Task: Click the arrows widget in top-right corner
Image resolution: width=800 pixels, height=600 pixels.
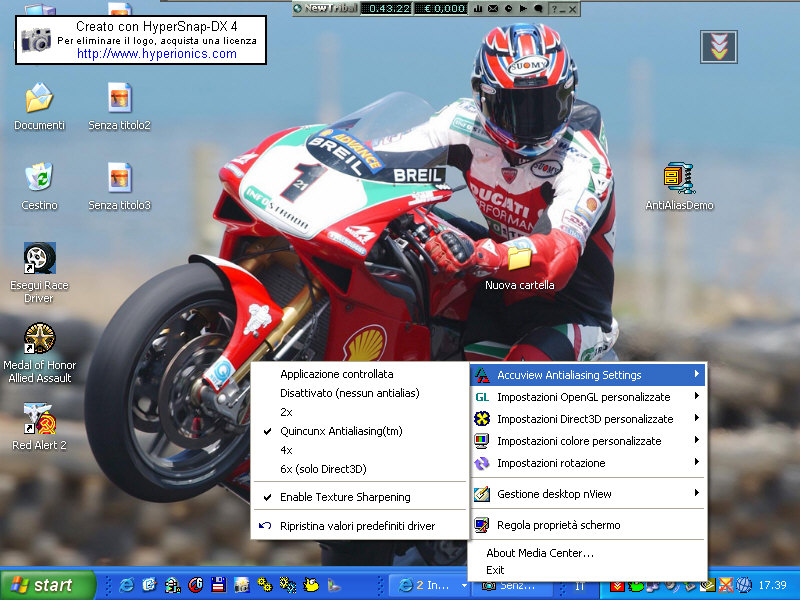Action: point(718,46)
